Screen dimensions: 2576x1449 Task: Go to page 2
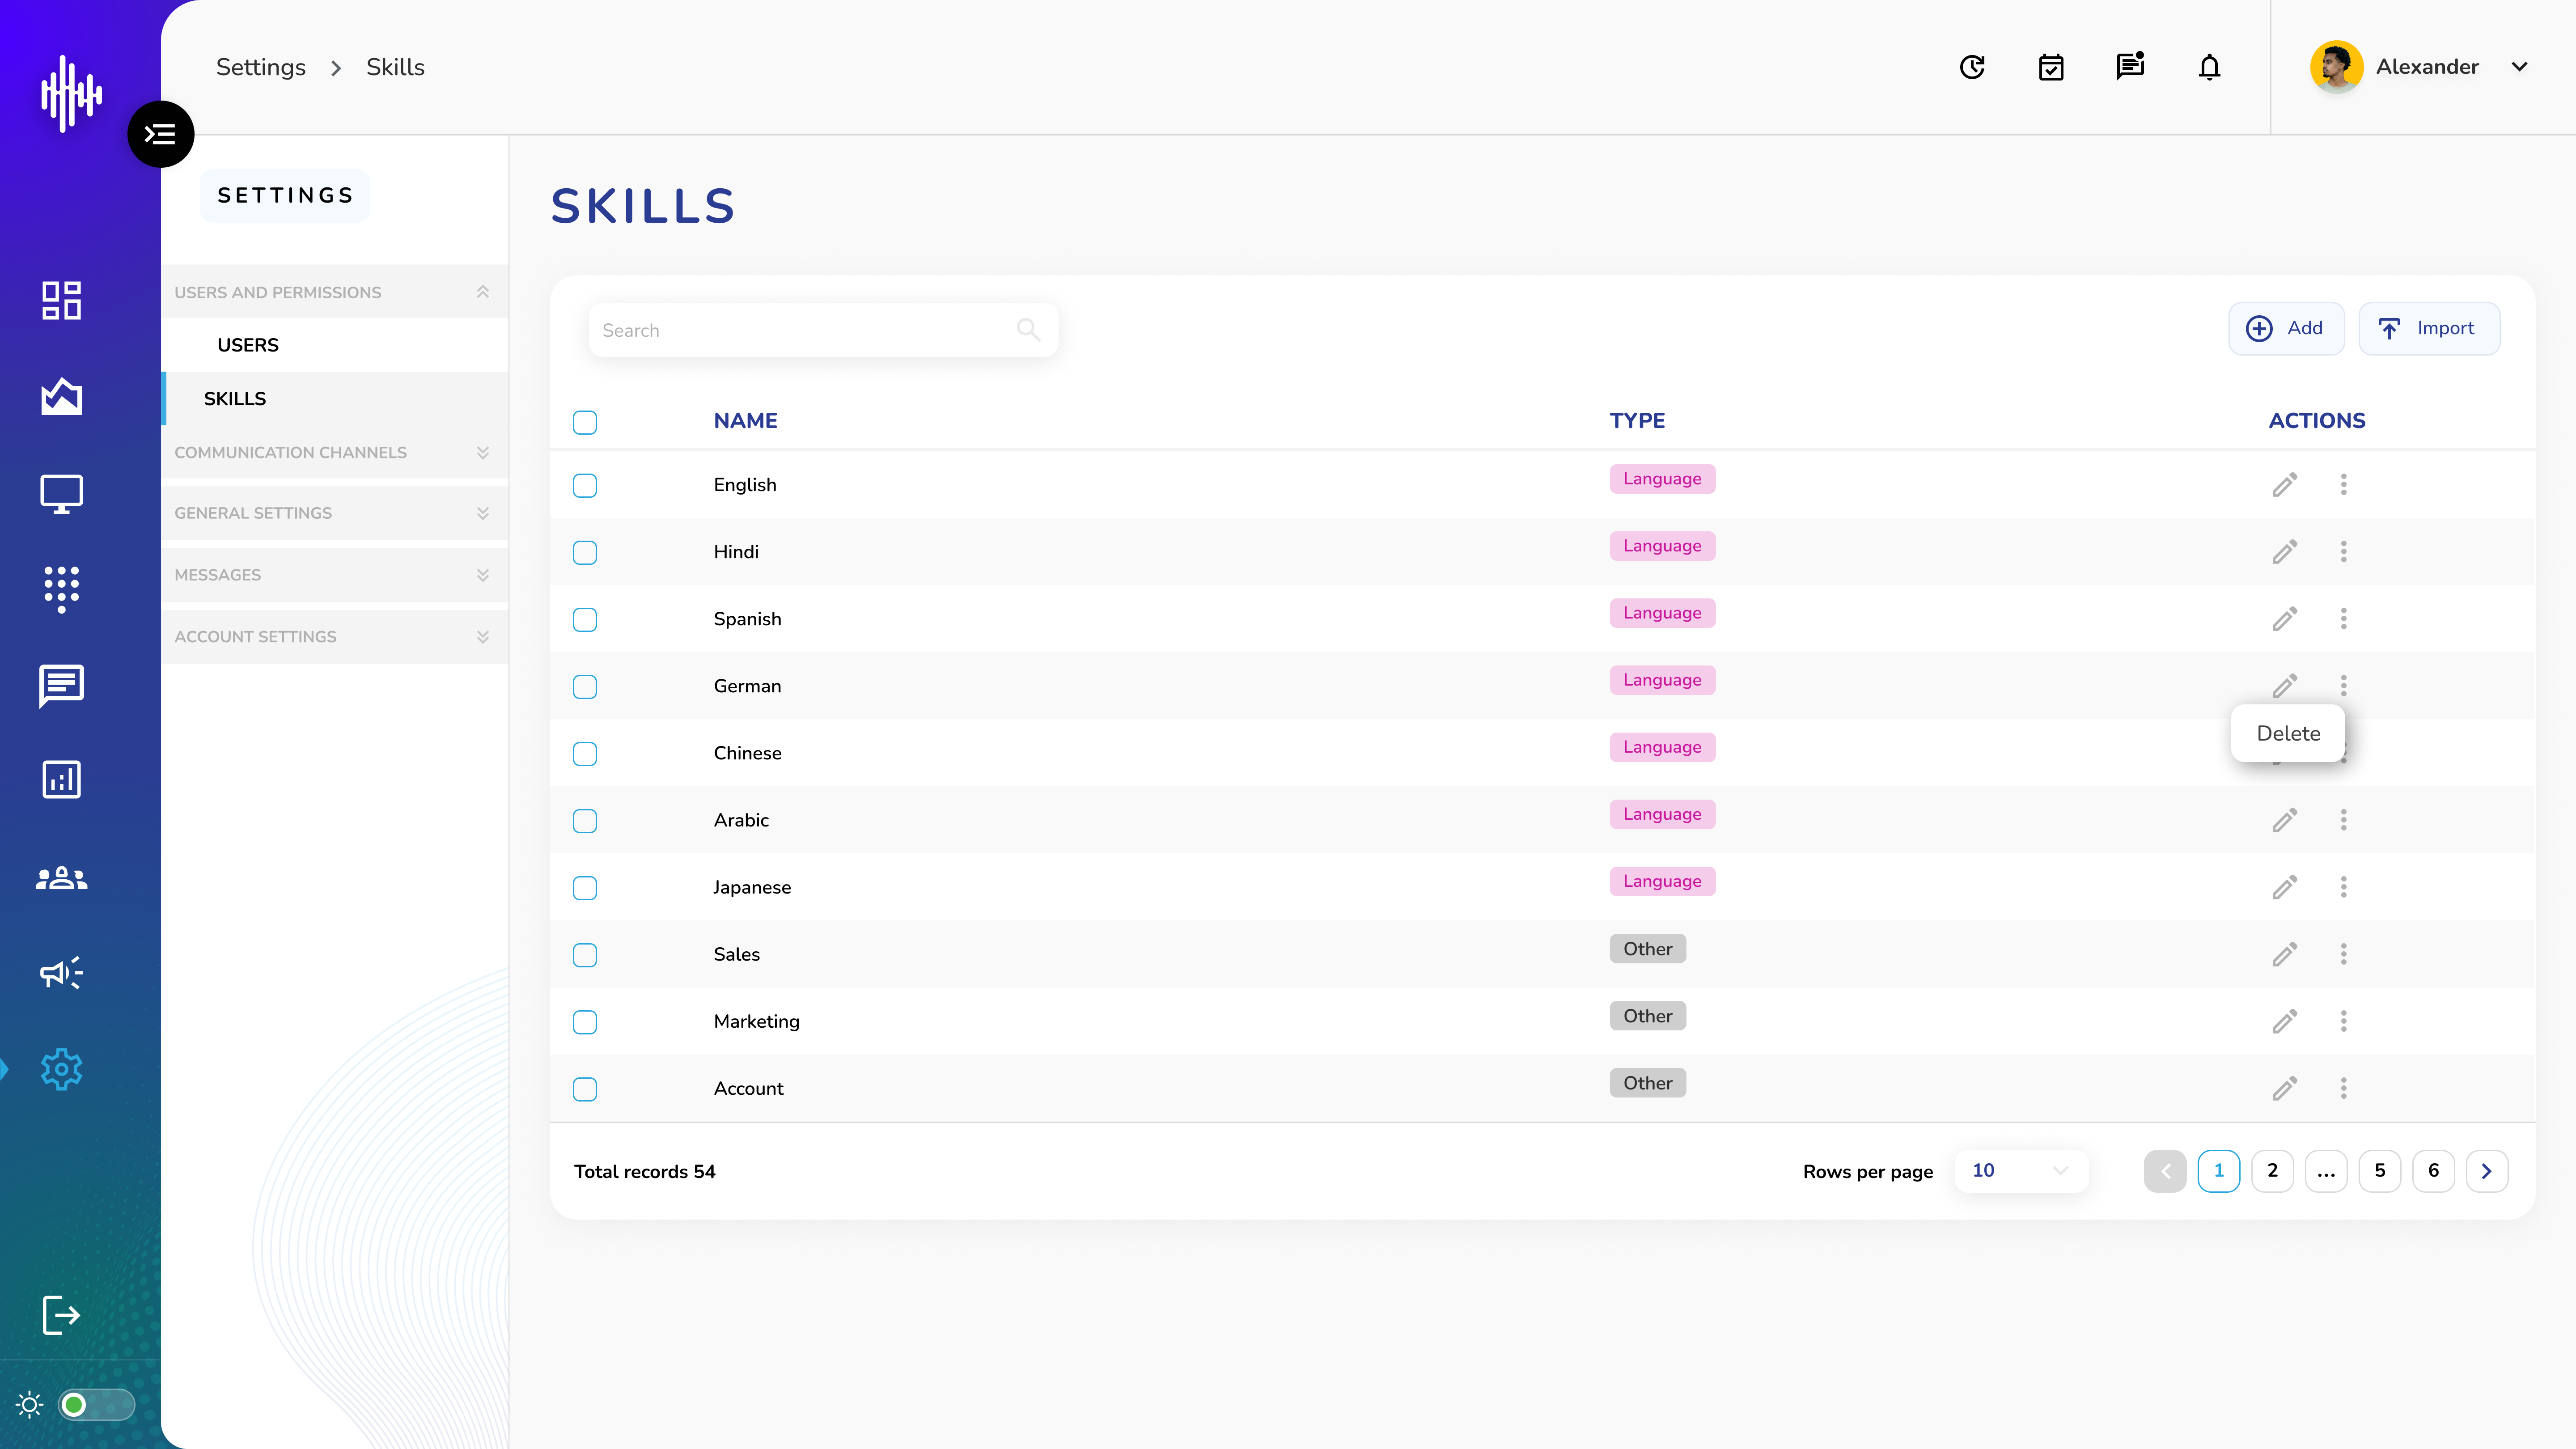point(2272,1171)
